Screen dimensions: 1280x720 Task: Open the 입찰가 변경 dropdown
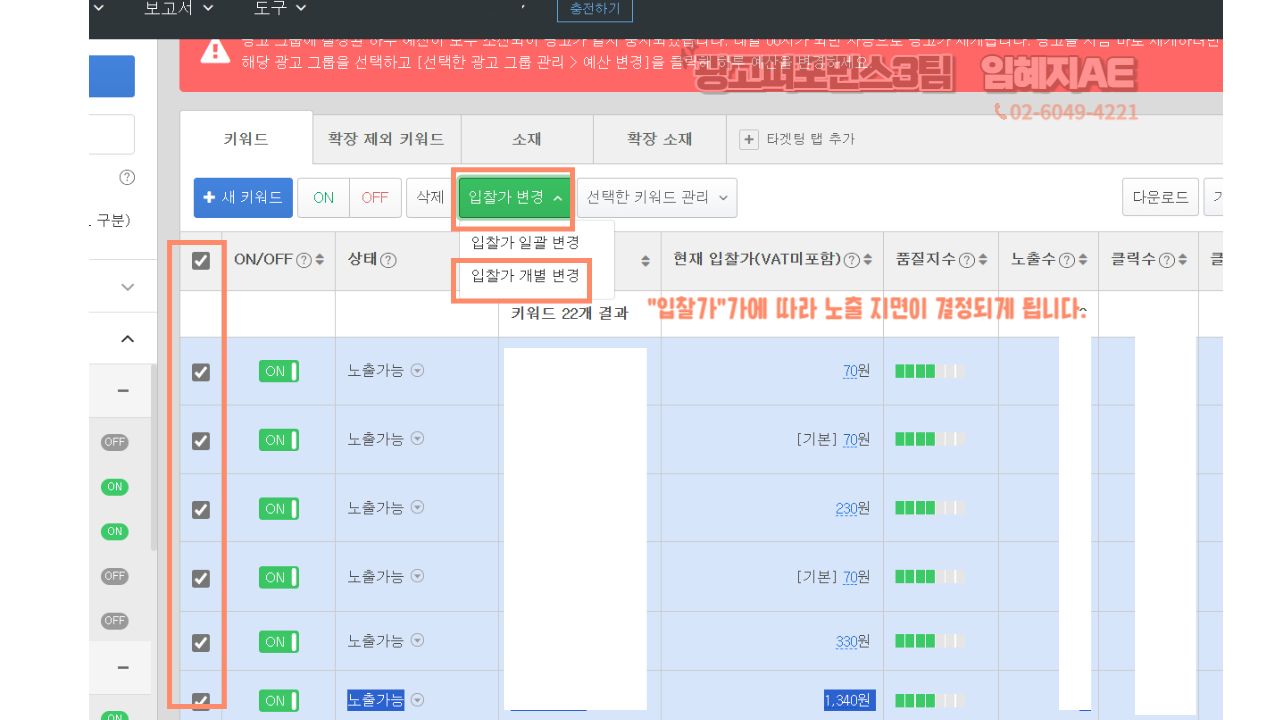[x=515, y=198]
